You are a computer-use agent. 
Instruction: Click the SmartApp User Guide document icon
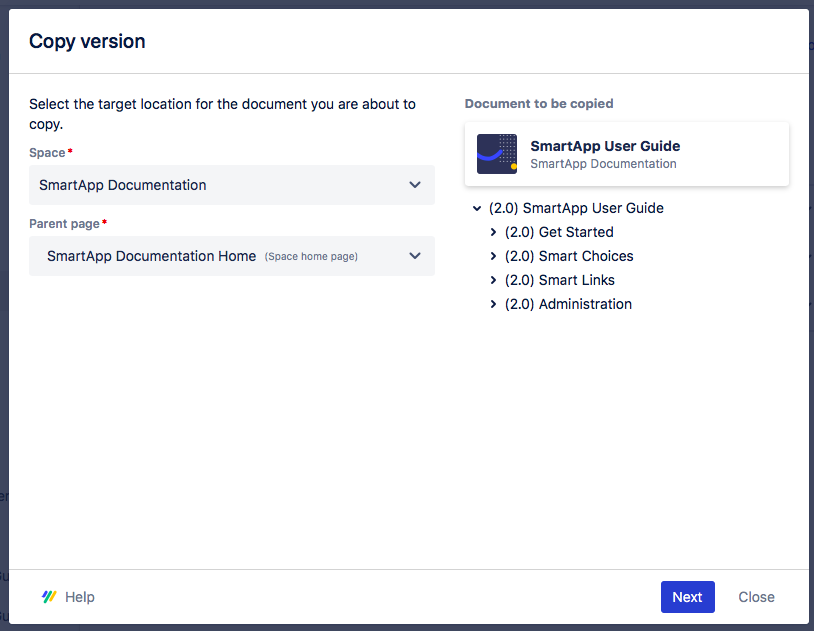497,154
